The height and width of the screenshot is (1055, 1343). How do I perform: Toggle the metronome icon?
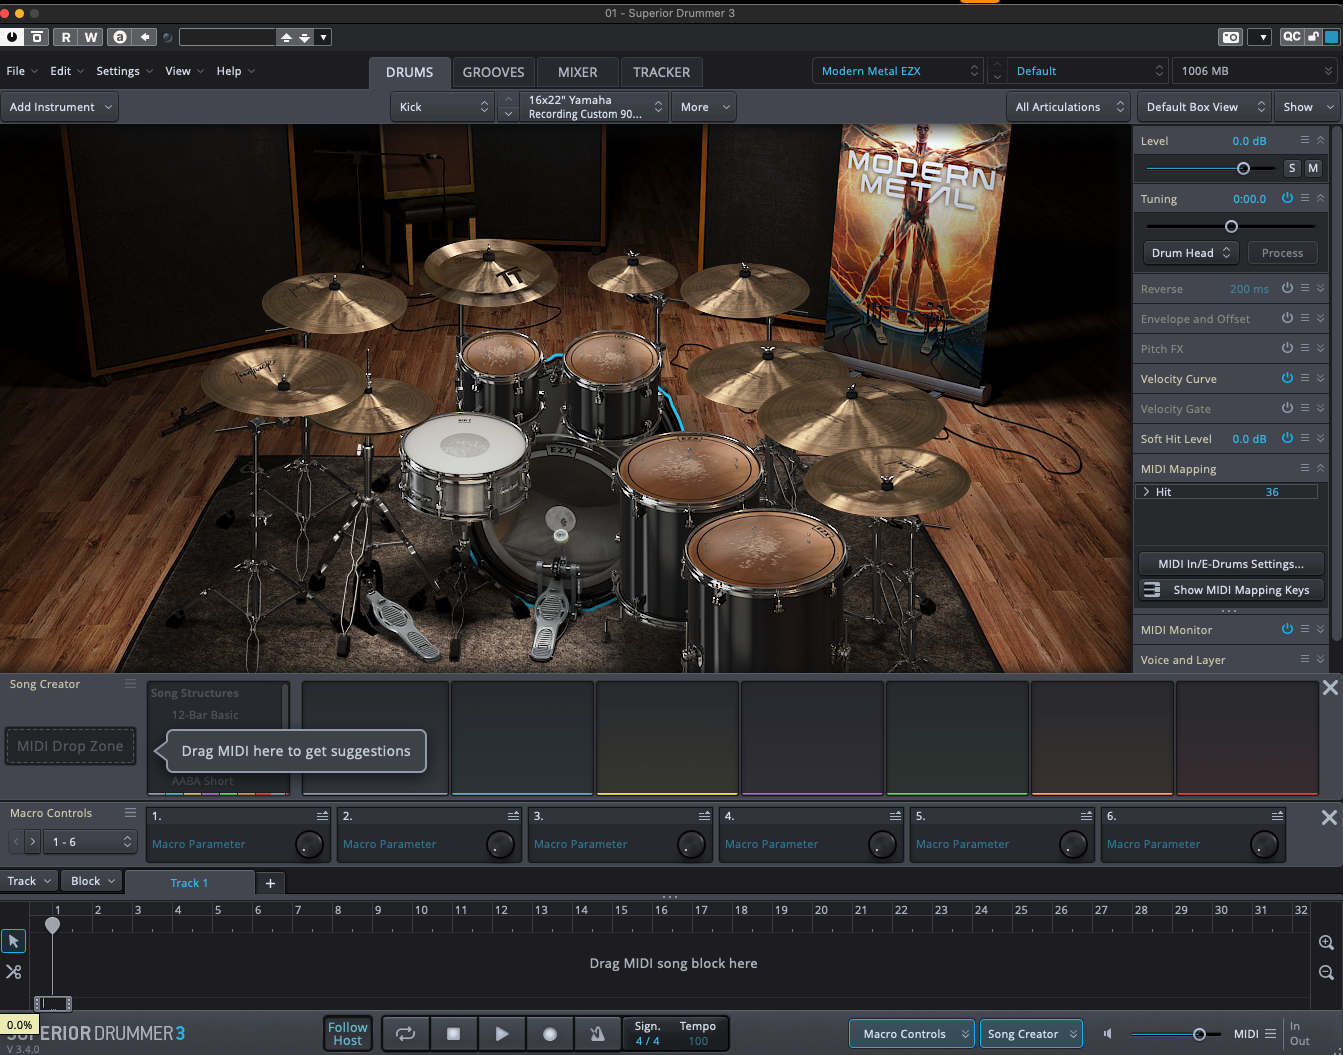pyautogui.click(x=597, y=1034)
